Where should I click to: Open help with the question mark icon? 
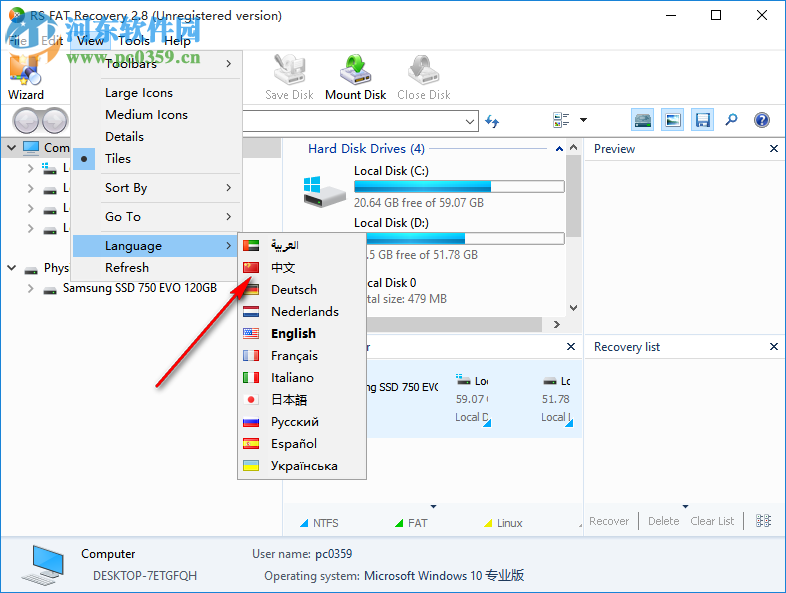point(761,120)
